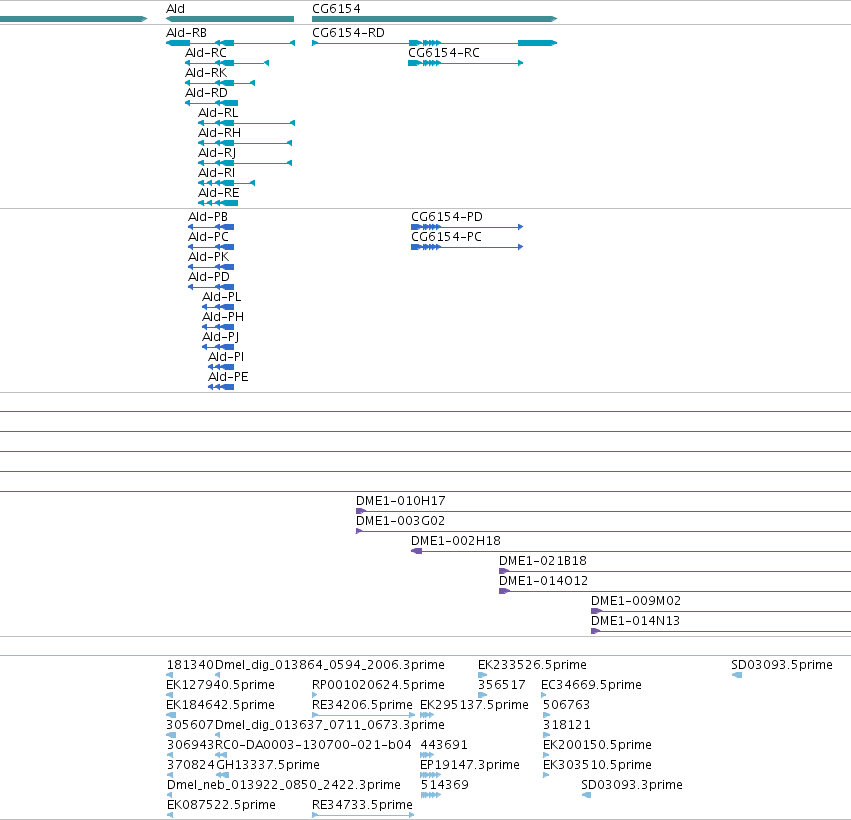Select Ald-RD transcript
This screenshot has width=851, height=820.
pos(206,93)
